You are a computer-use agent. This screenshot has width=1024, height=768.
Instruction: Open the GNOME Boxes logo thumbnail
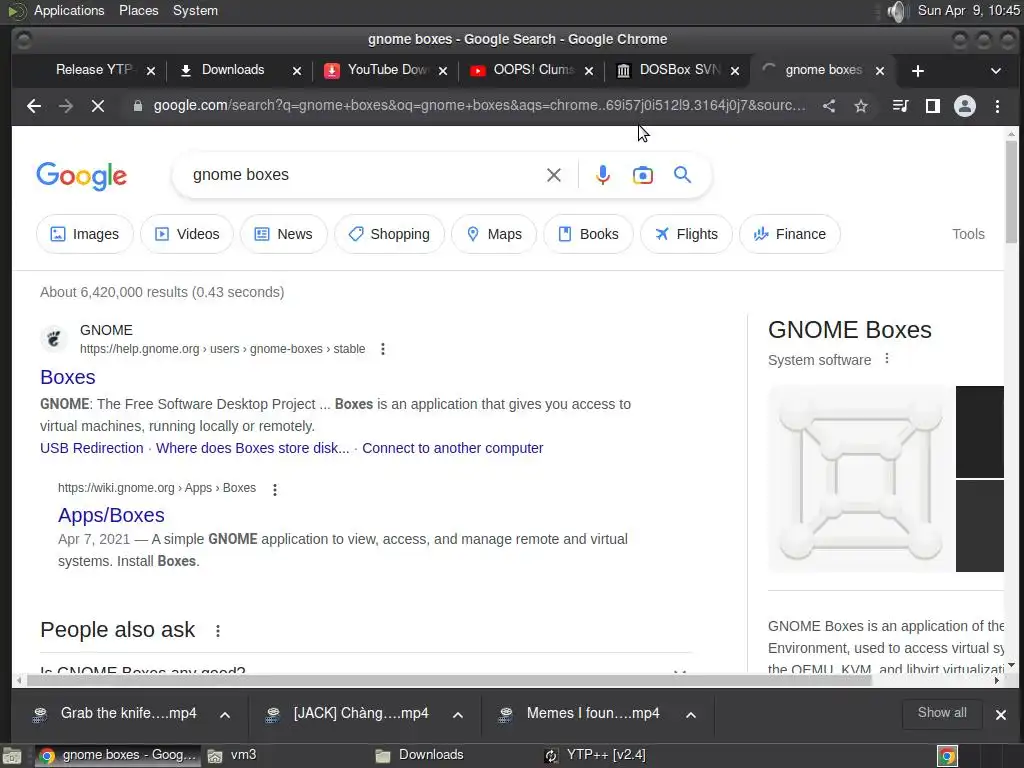click(861, 479)
